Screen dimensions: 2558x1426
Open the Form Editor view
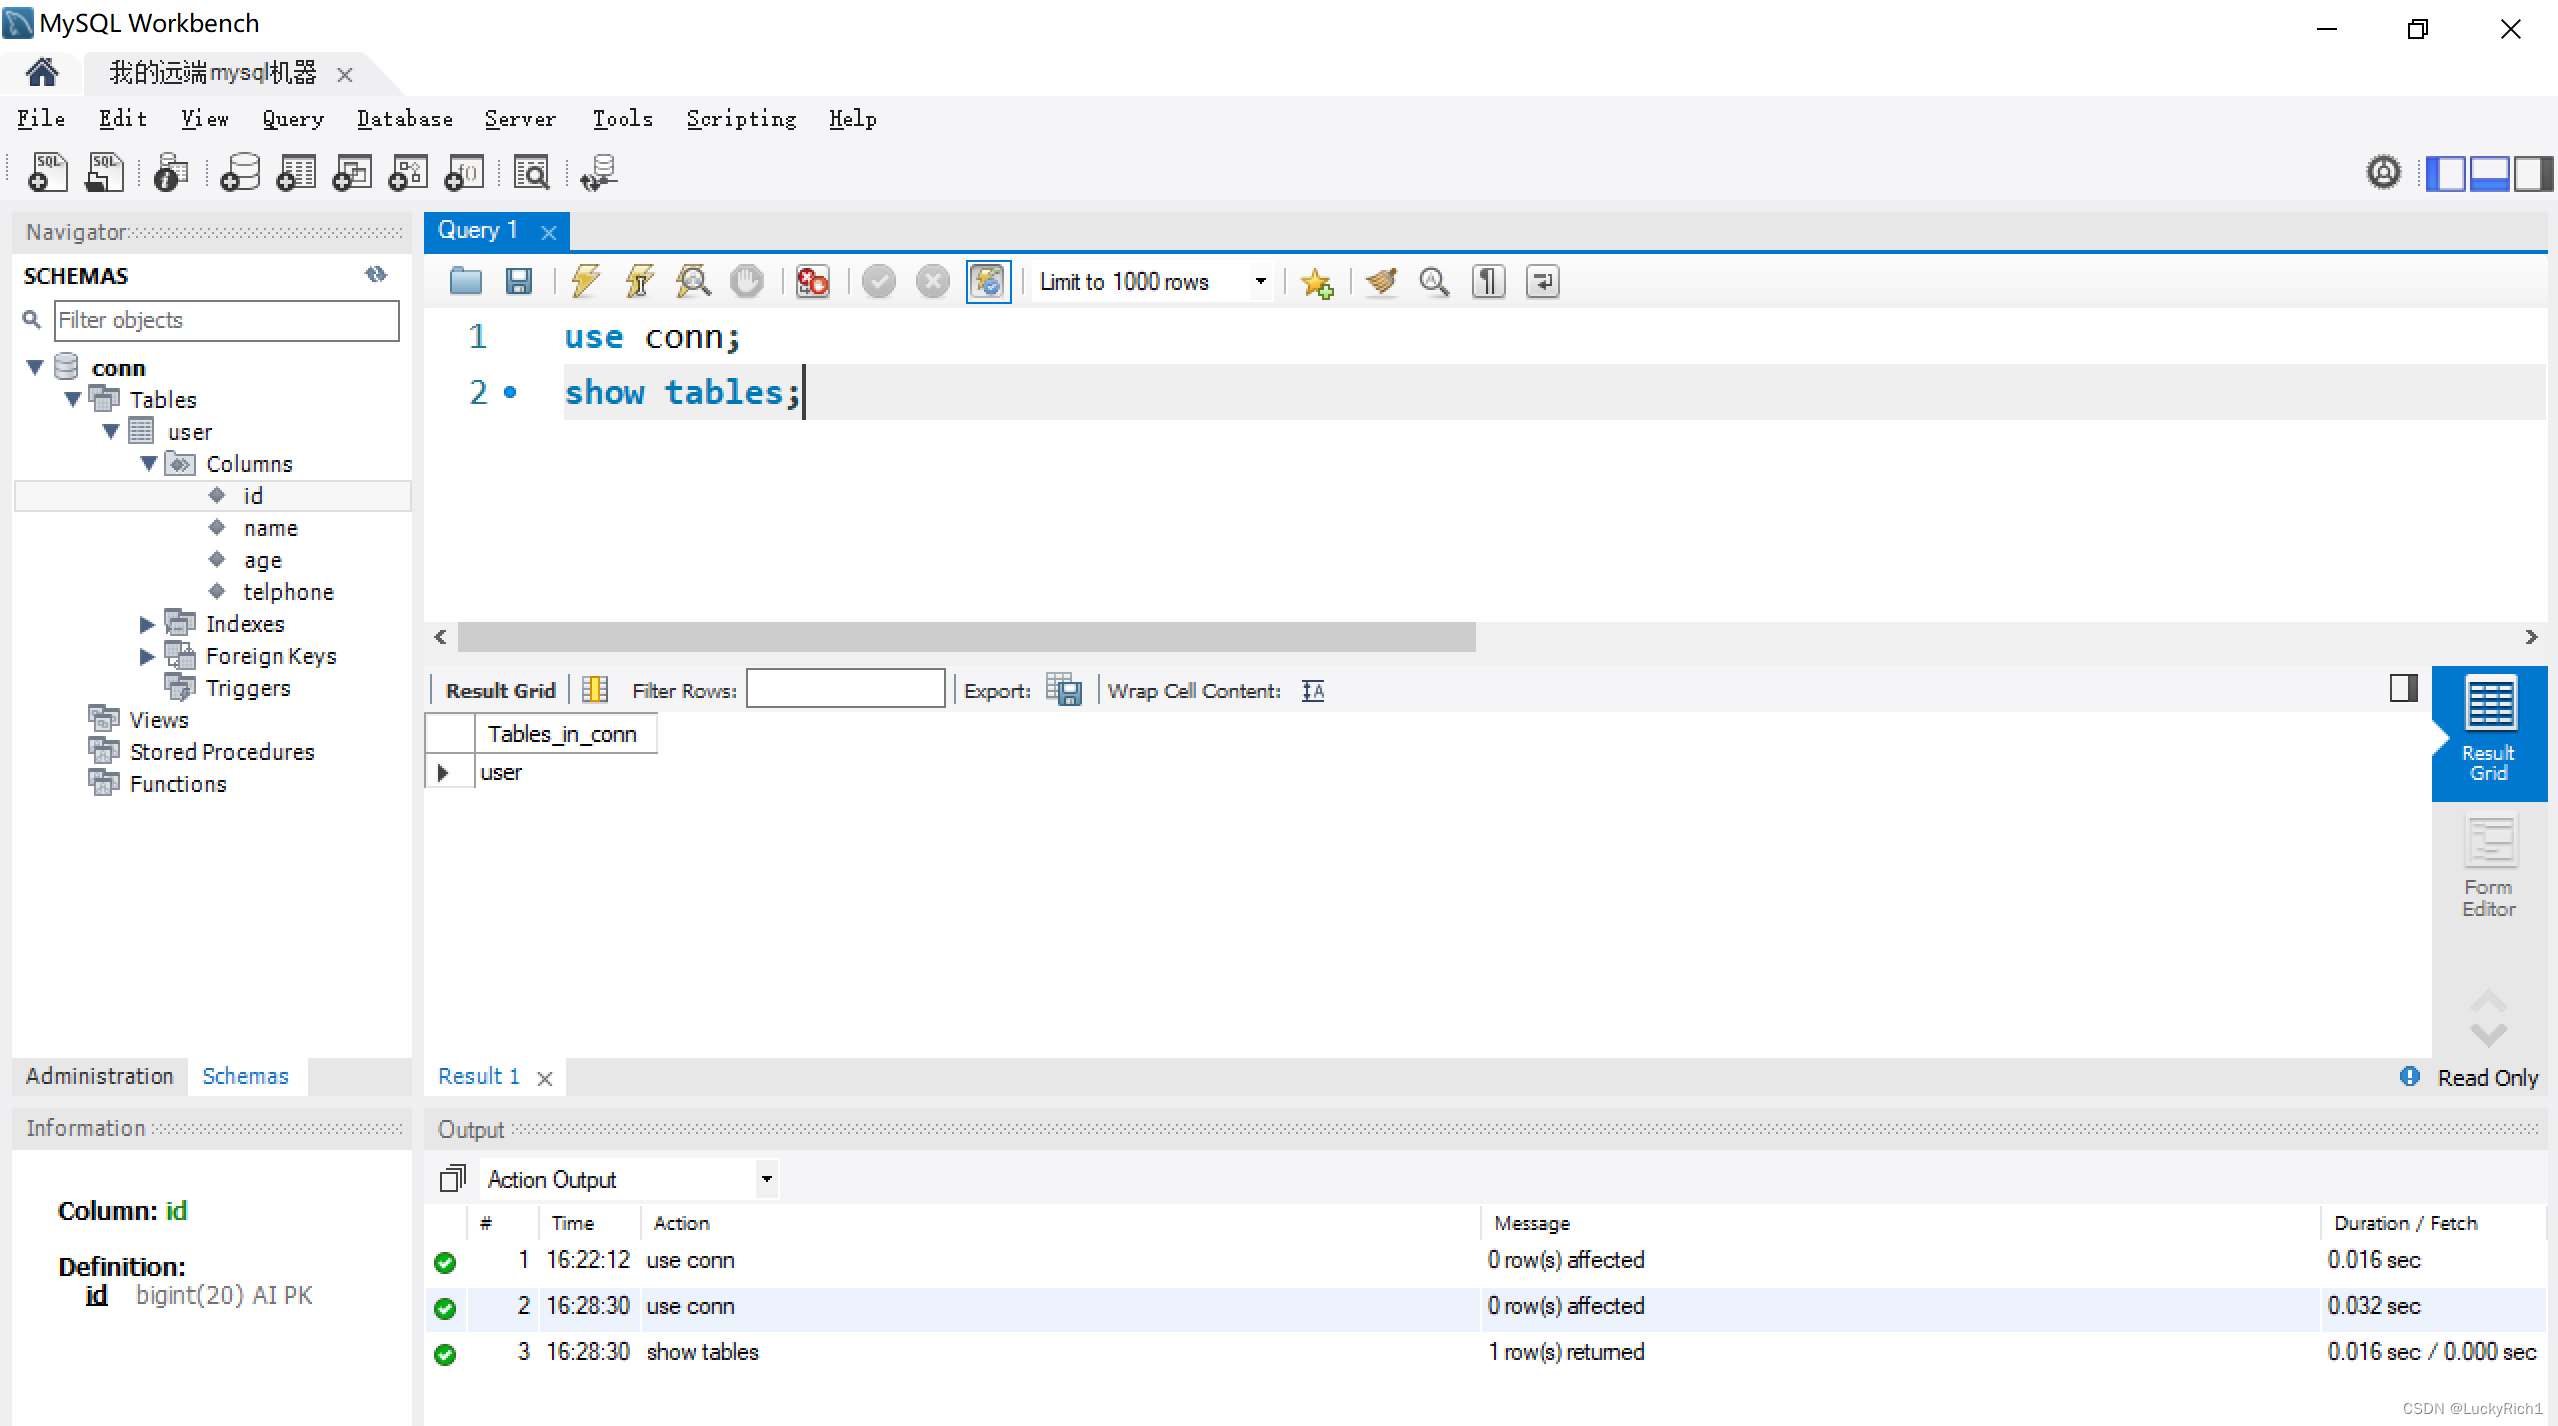click(x=2488, y=866)
